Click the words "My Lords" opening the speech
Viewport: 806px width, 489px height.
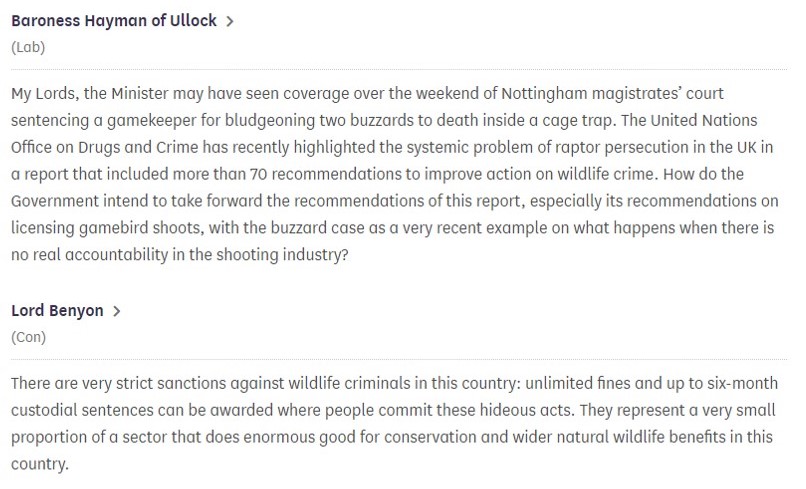pyautogui.click(x=41, y=93)
